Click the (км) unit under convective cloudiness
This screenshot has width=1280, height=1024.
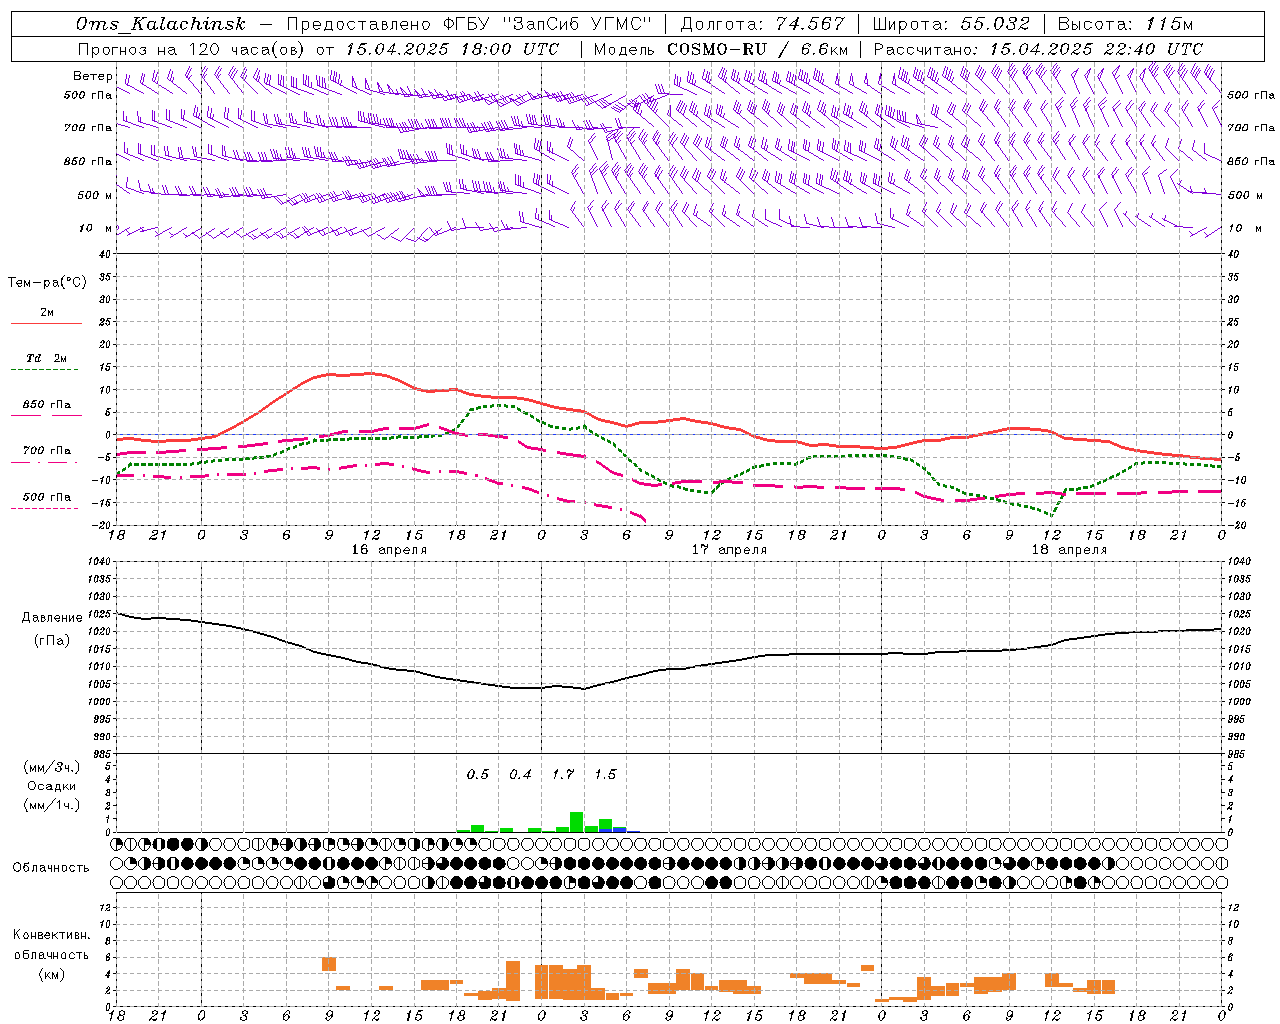(x=51, y=974)
